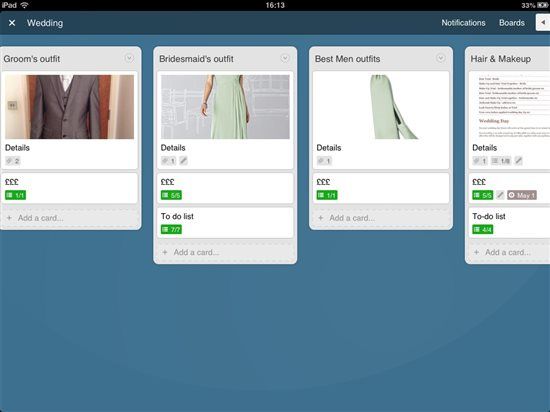This screenshot has height=412, width=550.
Task: Click the attachment badge on Best Men Details card
Action: [x=324, y=161]
